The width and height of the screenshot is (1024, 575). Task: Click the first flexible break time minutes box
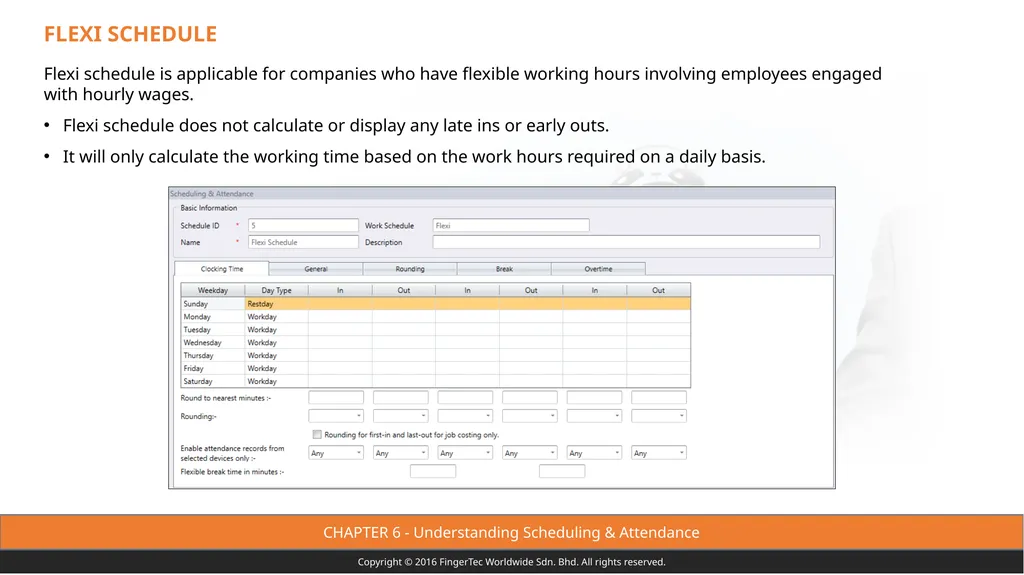tap(433, 471)
